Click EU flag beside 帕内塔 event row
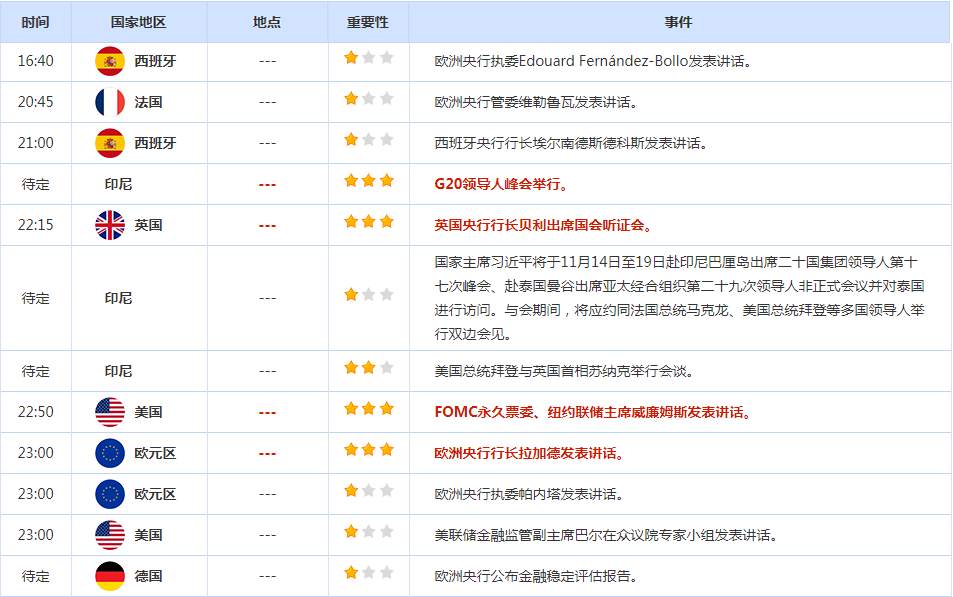This screenshot has width=953, height=597. 110,494
